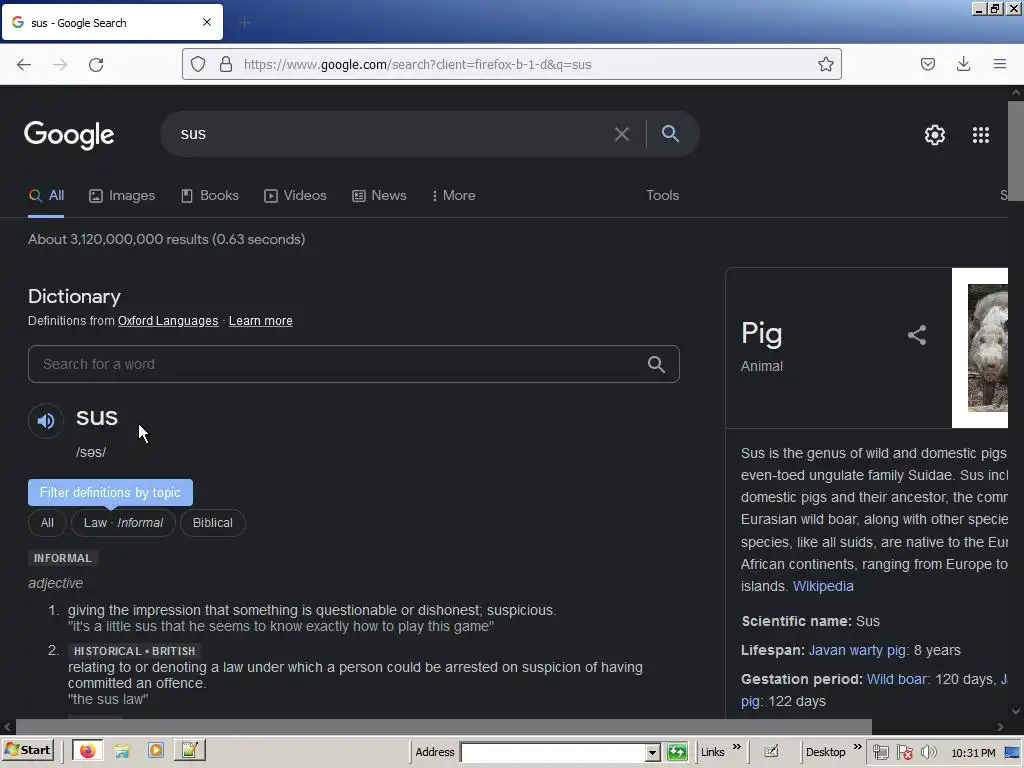Open the More search options menu
Viewport: 1024px width, 768px height.
pos(454,195)
